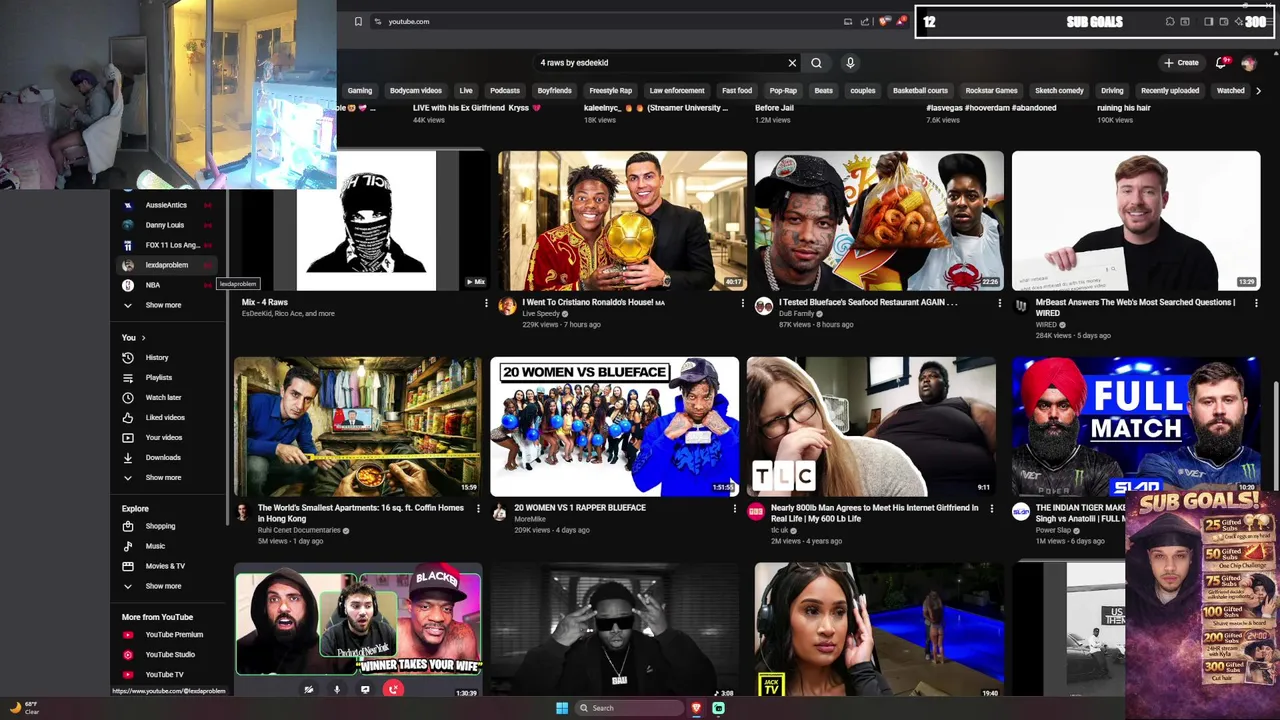Select the Law enforcement chip
Viewport: 1280px width, 720px height.
pos(677,91)
